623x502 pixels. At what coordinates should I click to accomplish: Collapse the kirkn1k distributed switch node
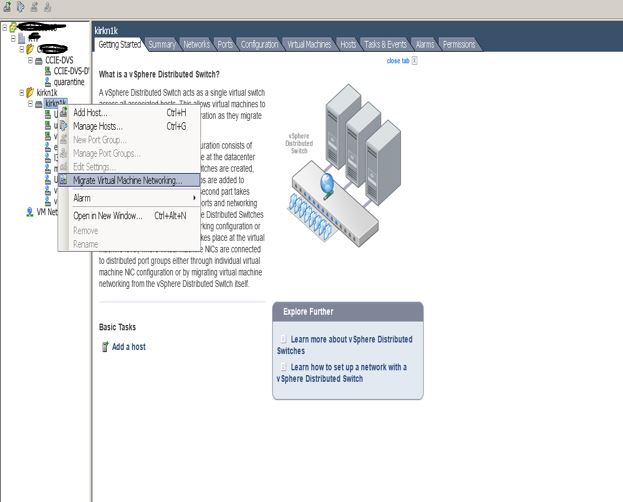pos(30,104)
